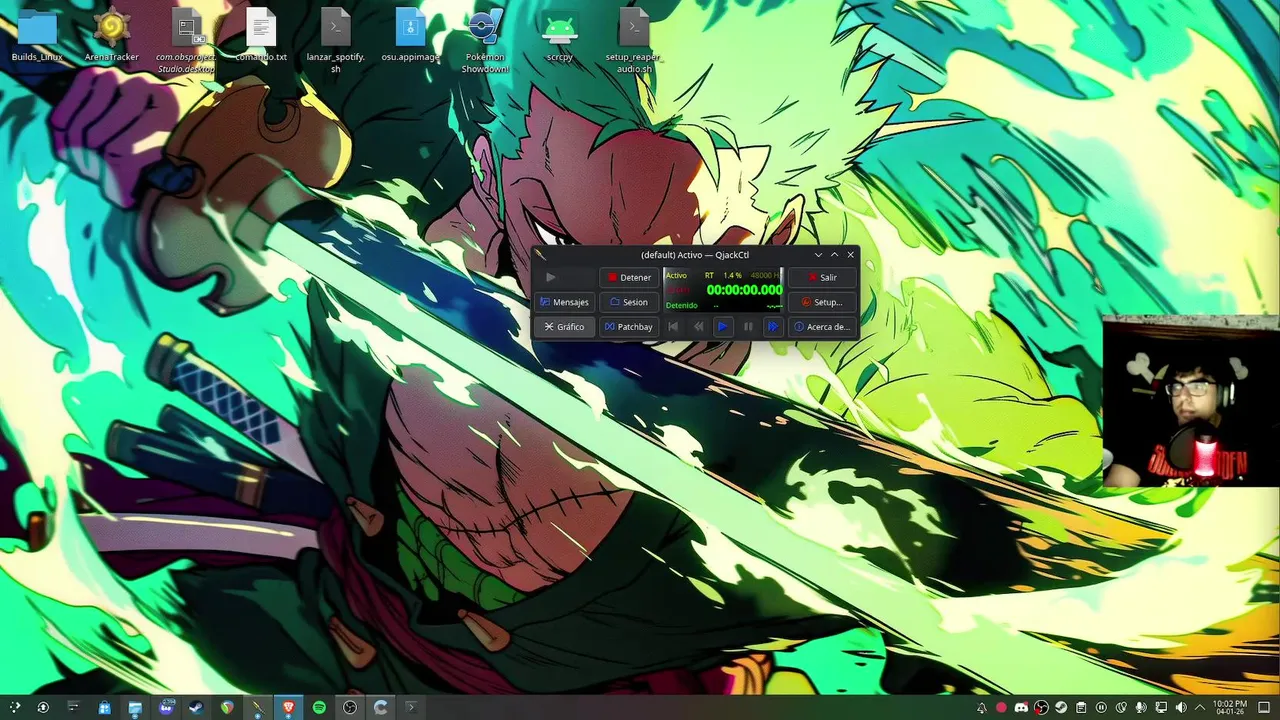Switch to Brave browser in taskbar
This screenshot has height=720, width=1280.
288,707
